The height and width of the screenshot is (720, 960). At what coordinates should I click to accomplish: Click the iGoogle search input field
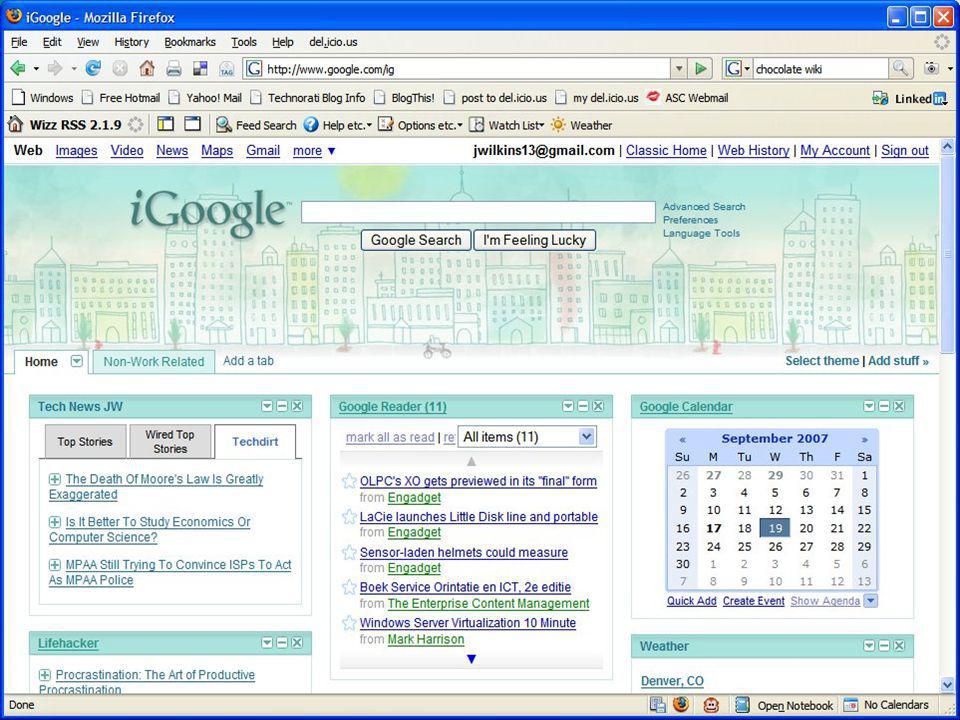[478, 212]
